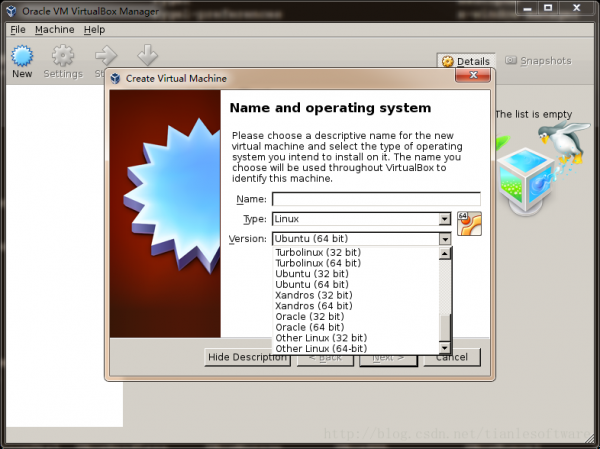The width and height of the screenshot is (600, 449).
Task: Select Oracle (64 bit) version entry
Action: pyautogui.click(x=357, y=327)
